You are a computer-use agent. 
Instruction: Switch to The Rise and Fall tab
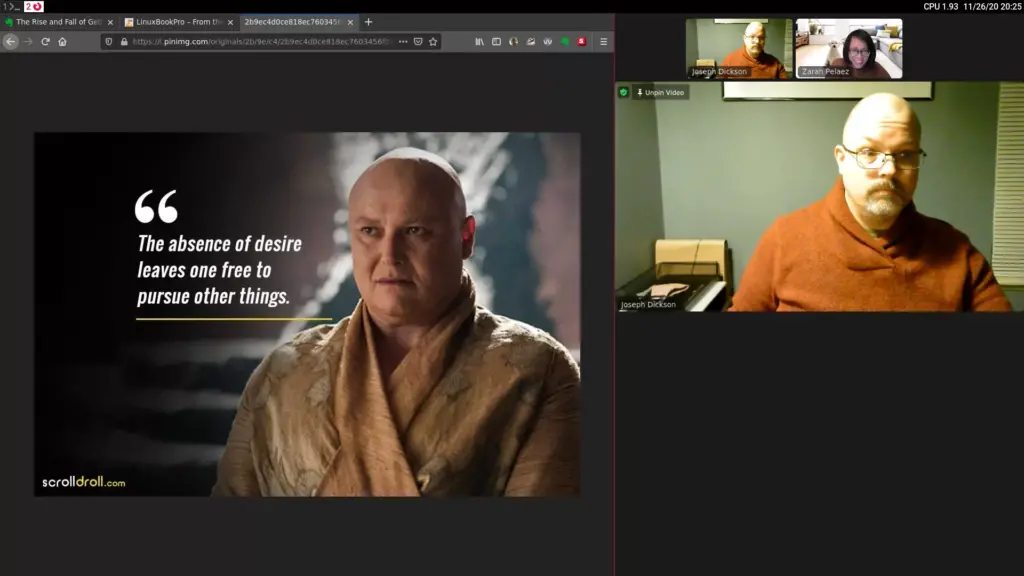[59, 22]
